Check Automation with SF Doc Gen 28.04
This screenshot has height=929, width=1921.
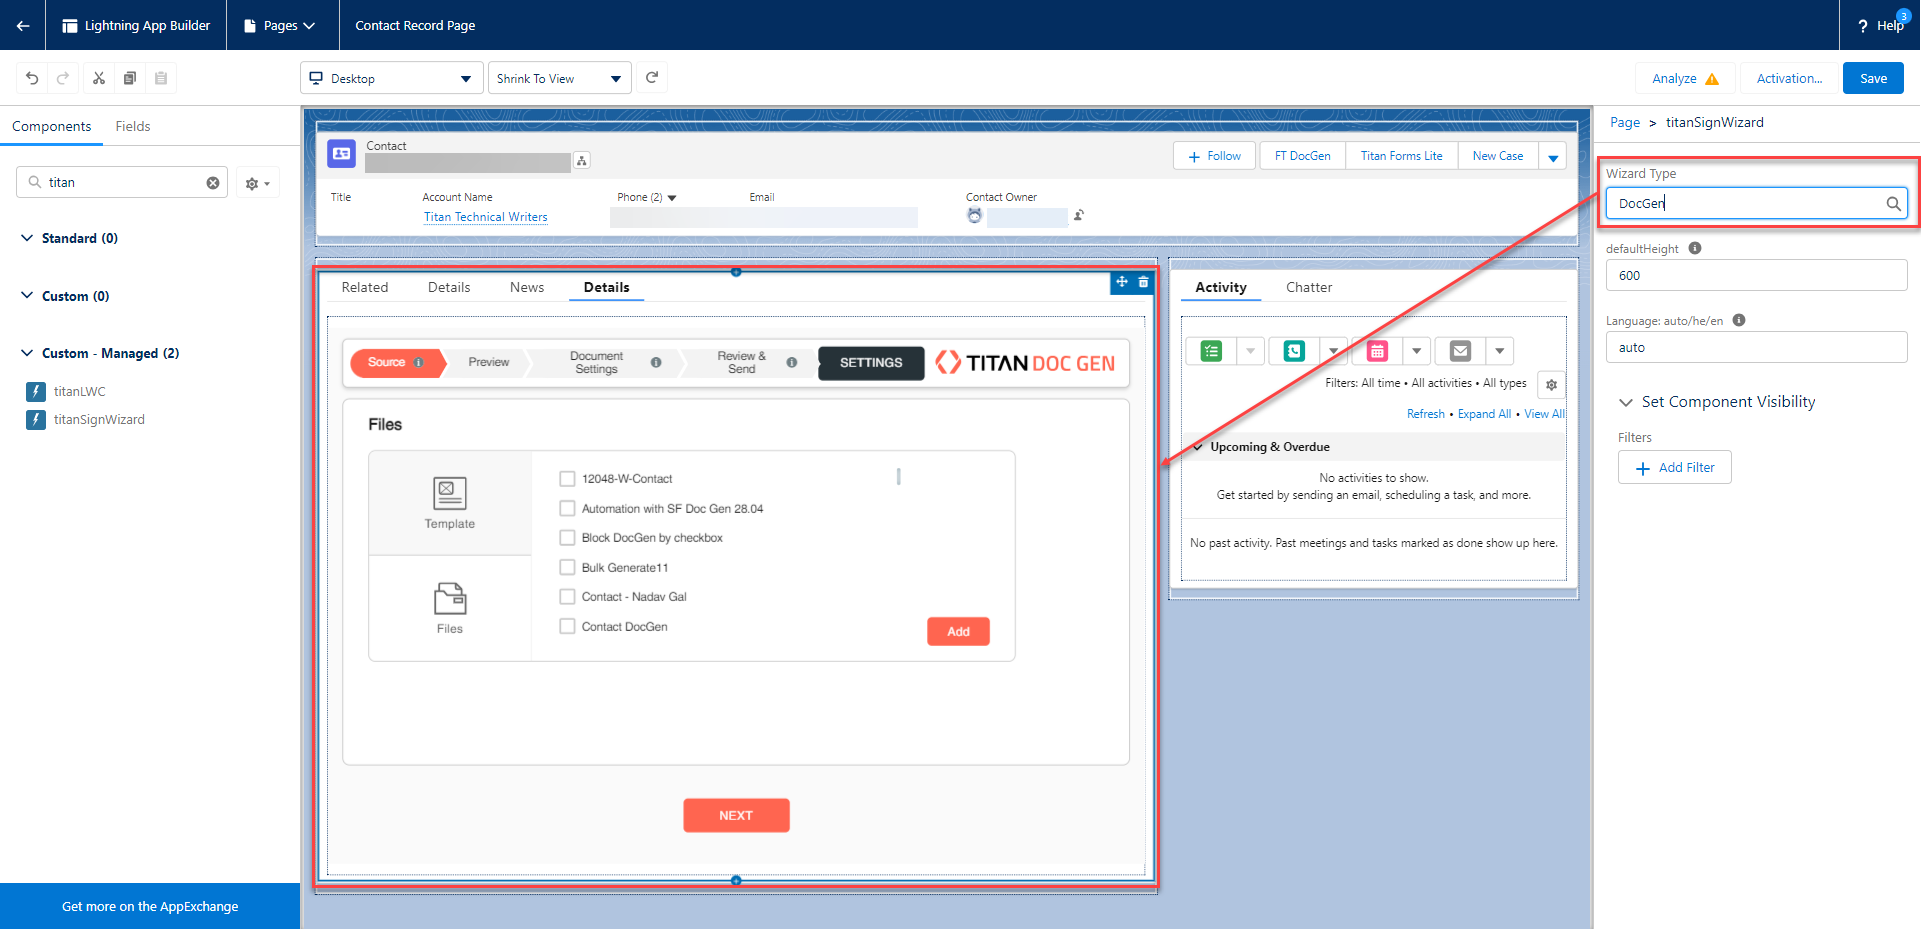567,508
